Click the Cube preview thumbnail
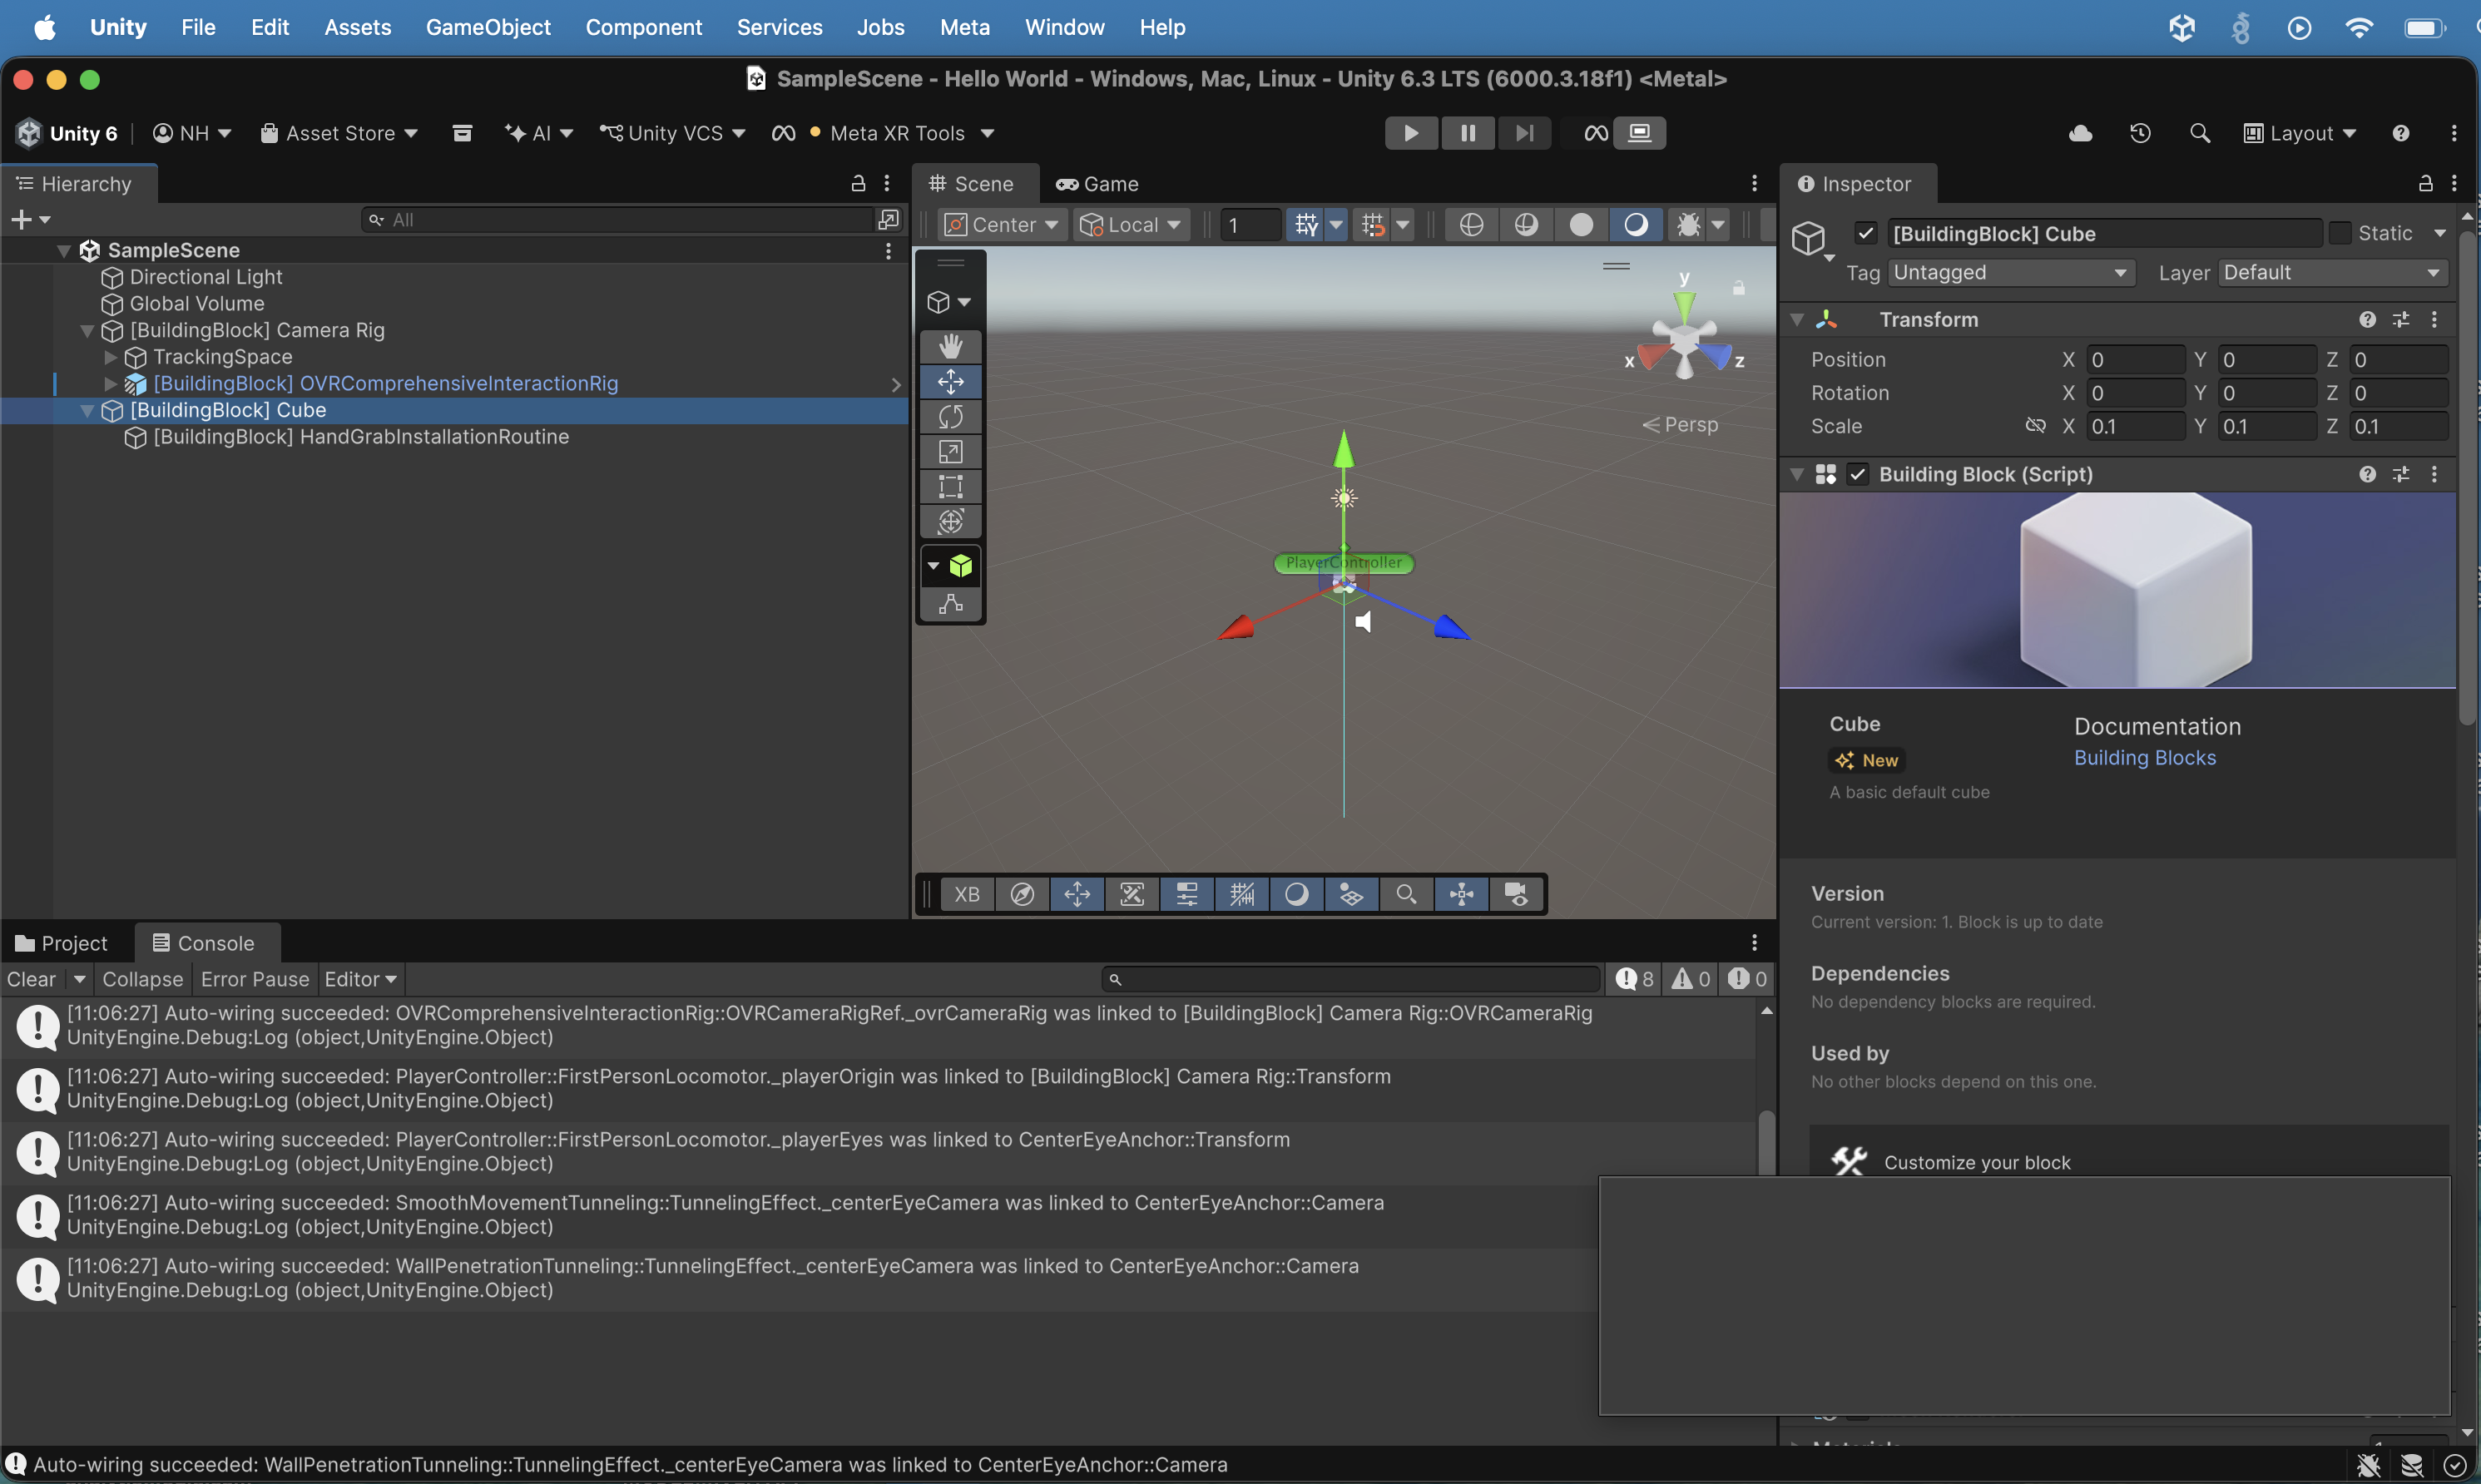Image resolution: width=2481 pixels, height=1484 pixels. 2117,590
